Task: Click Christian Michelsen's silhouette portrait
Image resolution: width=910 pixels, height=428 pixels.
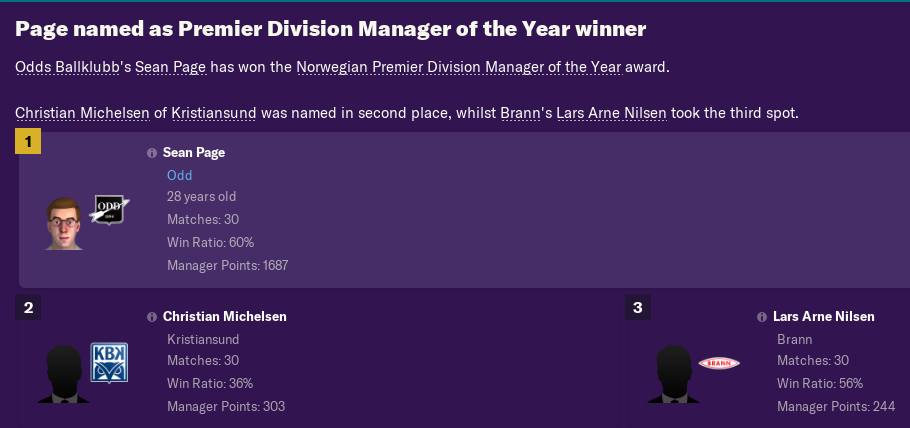Action: tap(63, 374)
